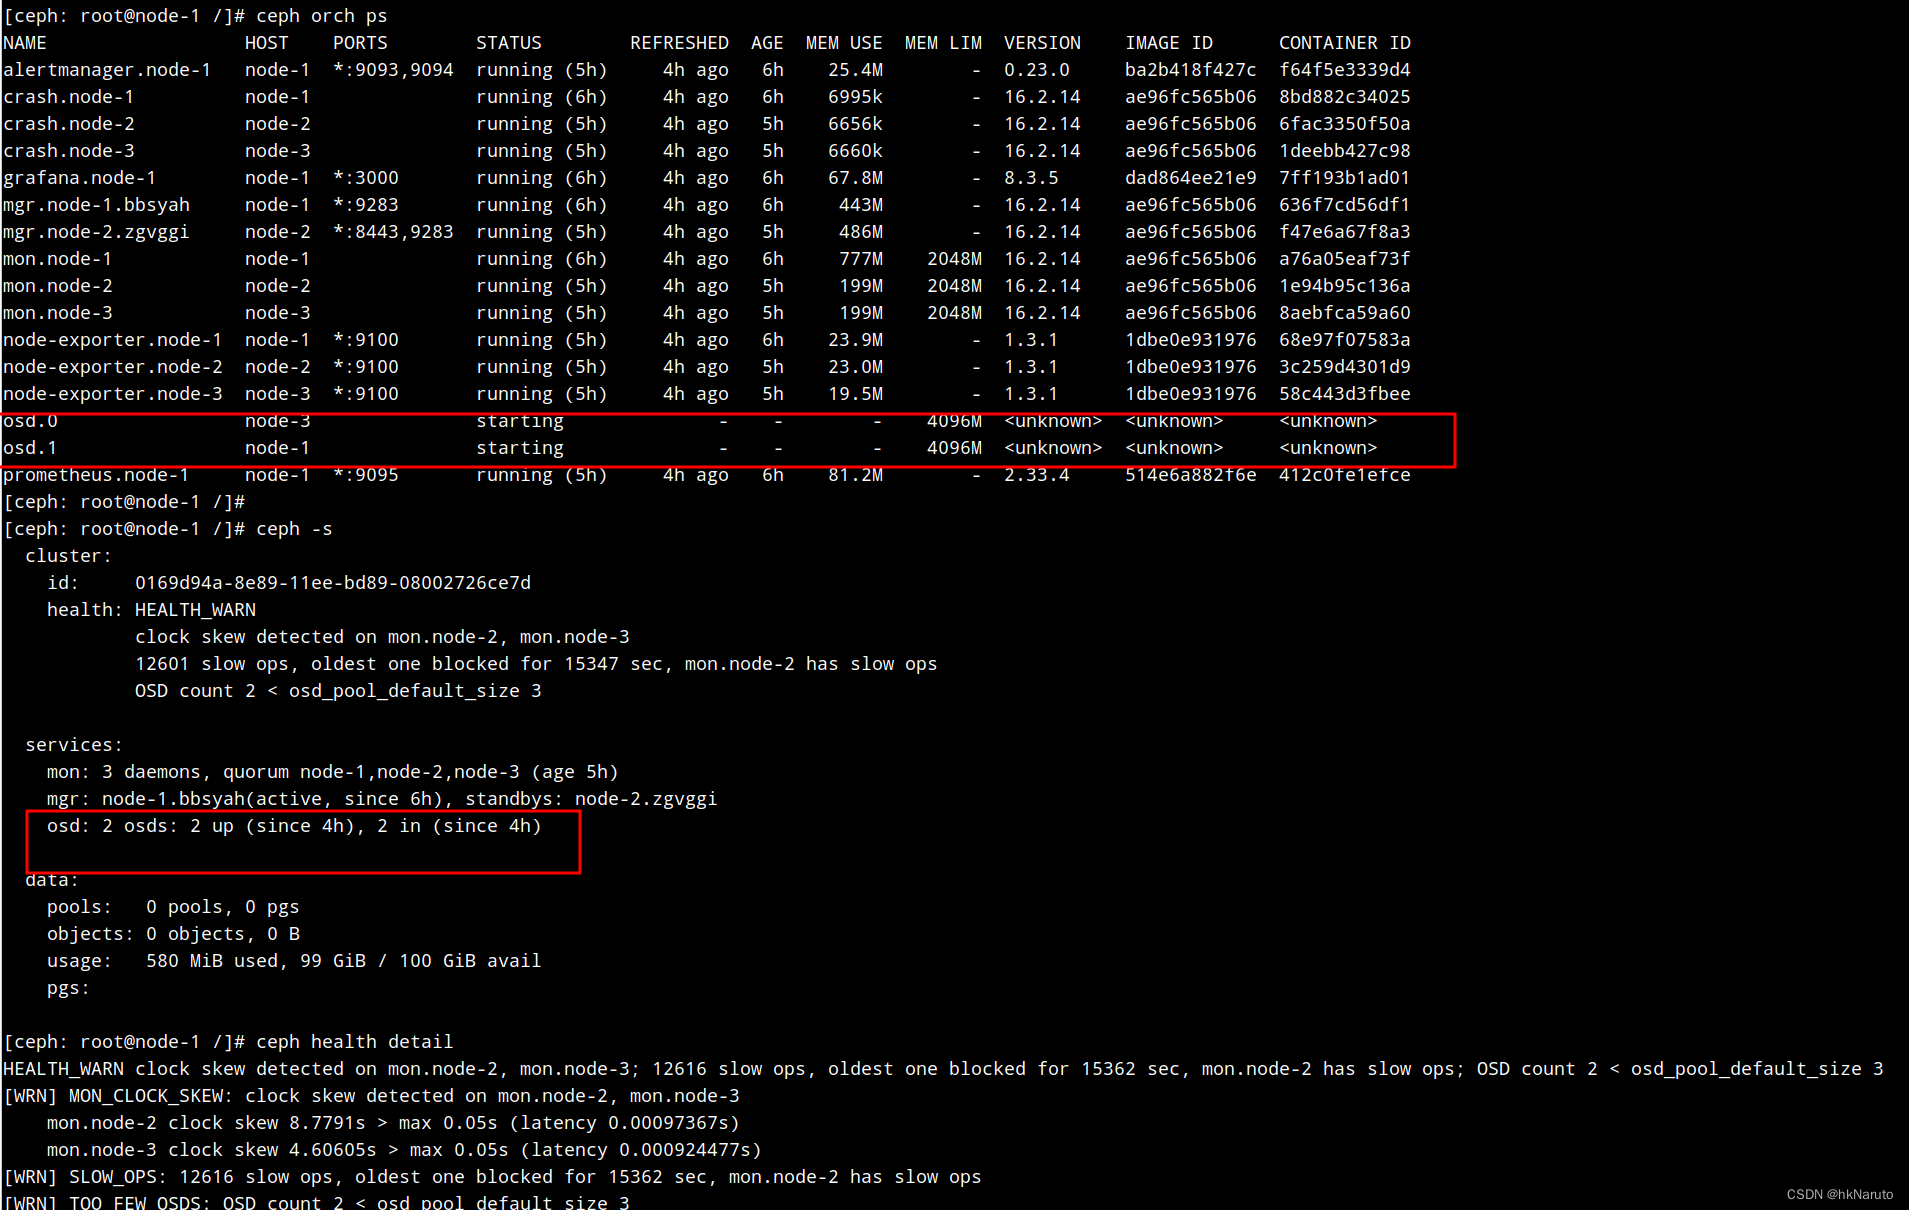Click the 'ceph orch ps' command text

point(322,16)
